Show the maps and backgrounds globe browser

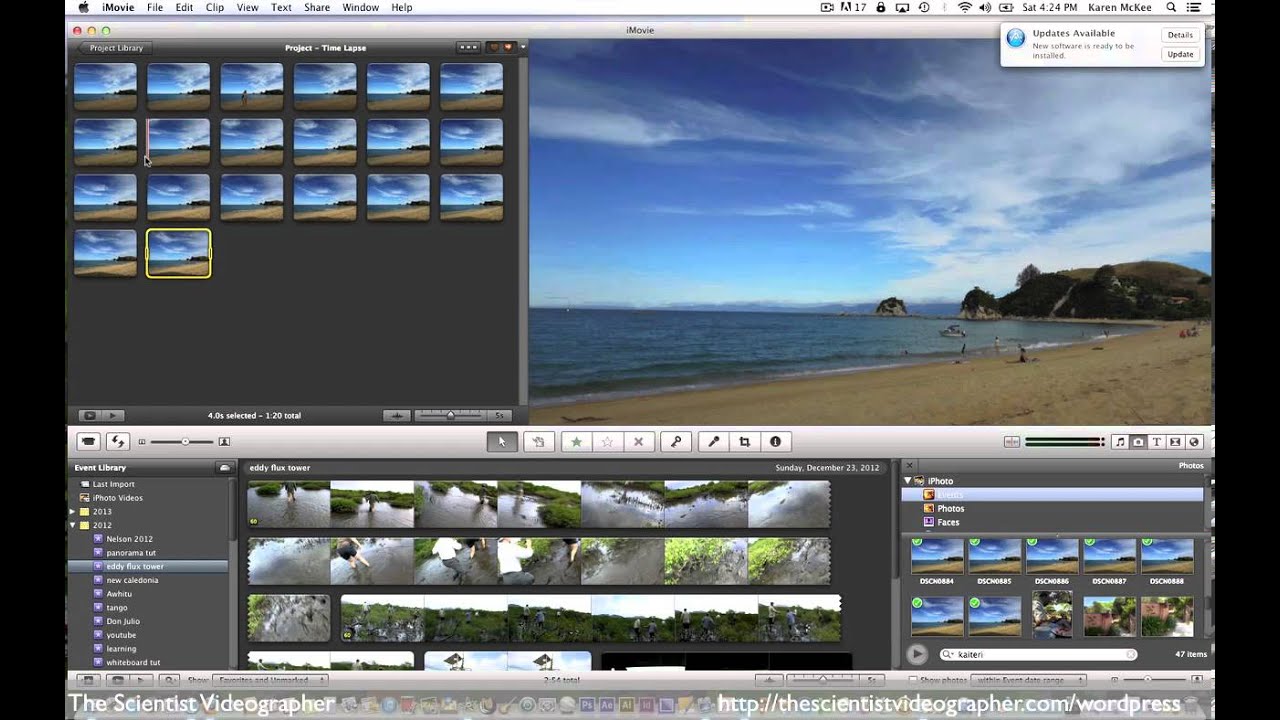[x=1194, y=442]
